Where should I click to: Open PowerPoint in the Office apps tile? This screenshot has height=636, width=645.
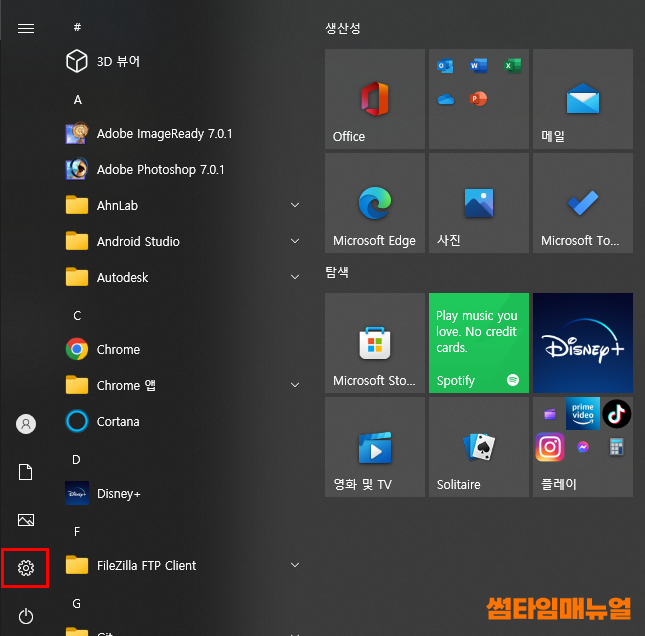click(x=478, y=99)
